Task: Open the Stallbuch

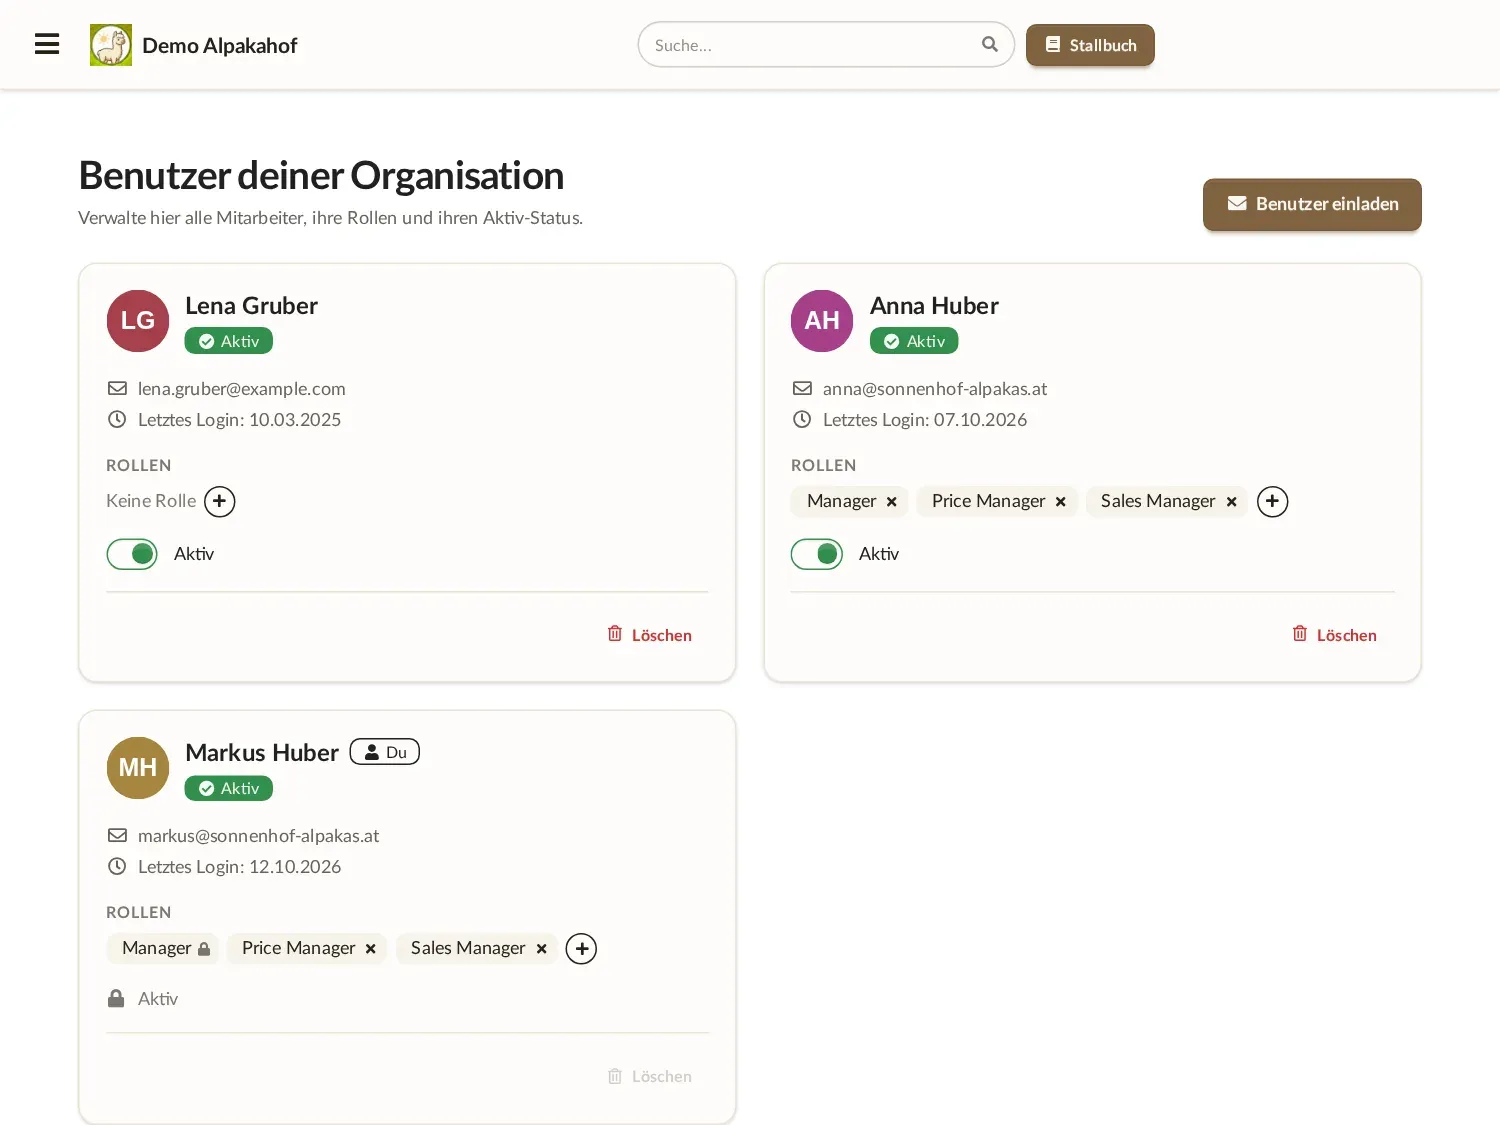Action: tap(1090, 45)
